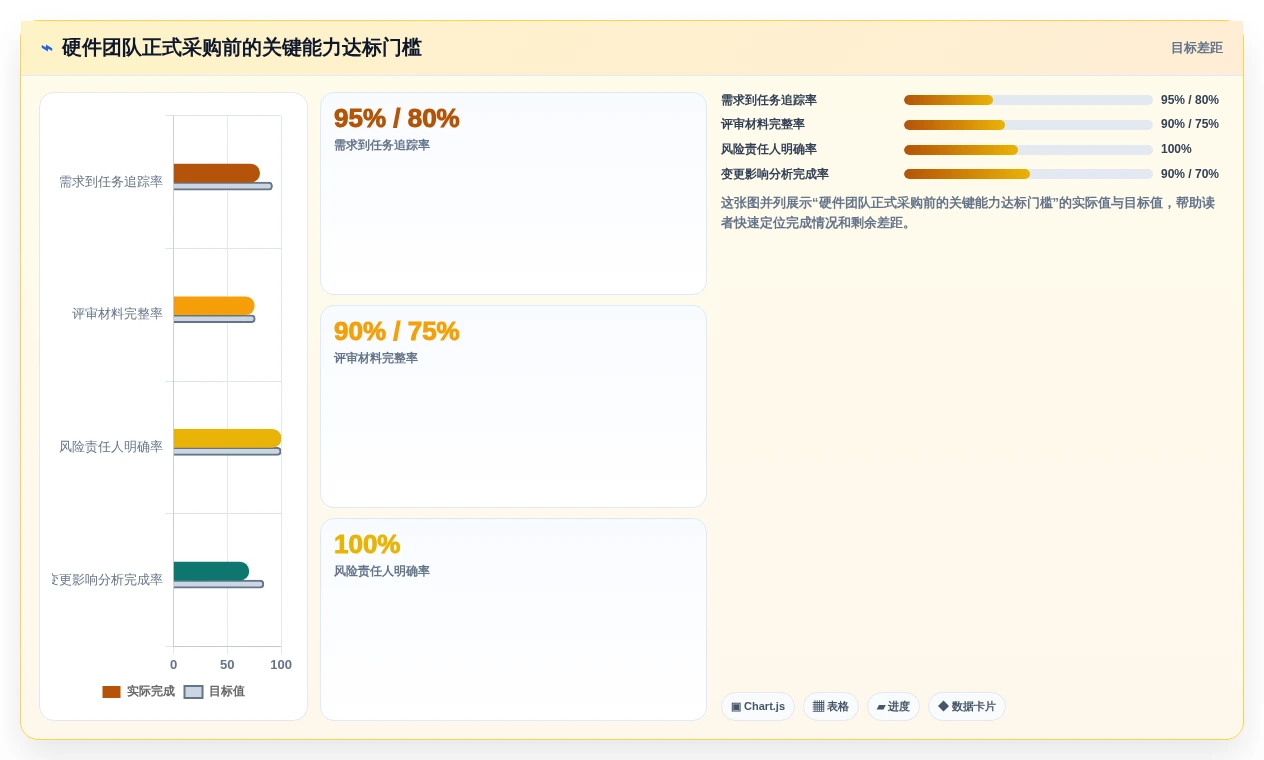Click the 实际完成 legend color swatch

click(x=111, y=692)
